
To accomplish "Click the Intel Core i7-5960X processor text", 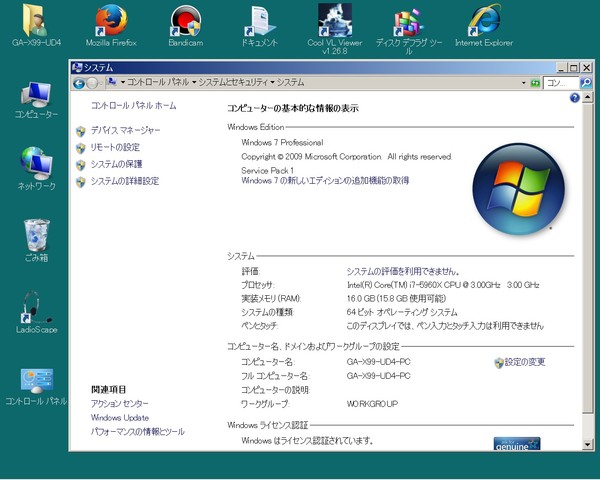I will point(443,285).
